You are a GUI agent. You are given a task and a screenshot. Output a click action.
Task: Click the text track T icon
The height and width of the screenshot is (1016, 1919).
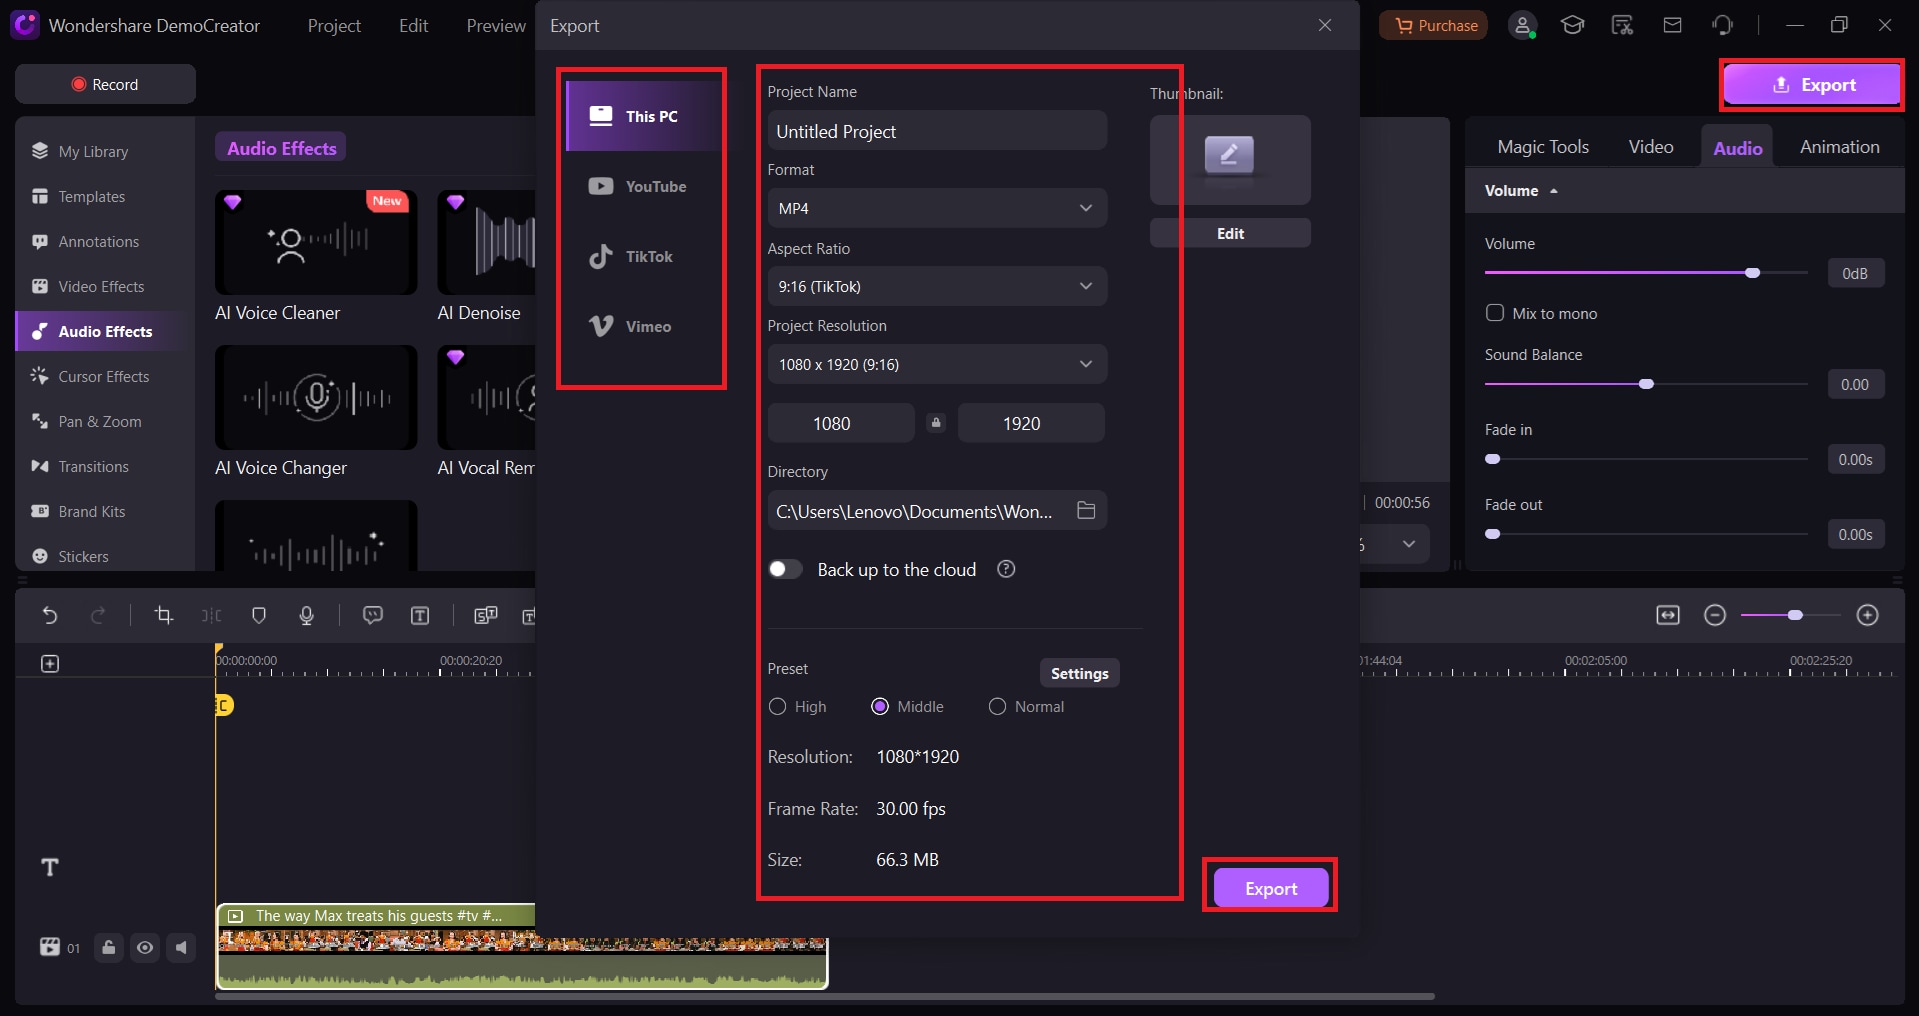point(50,867)
